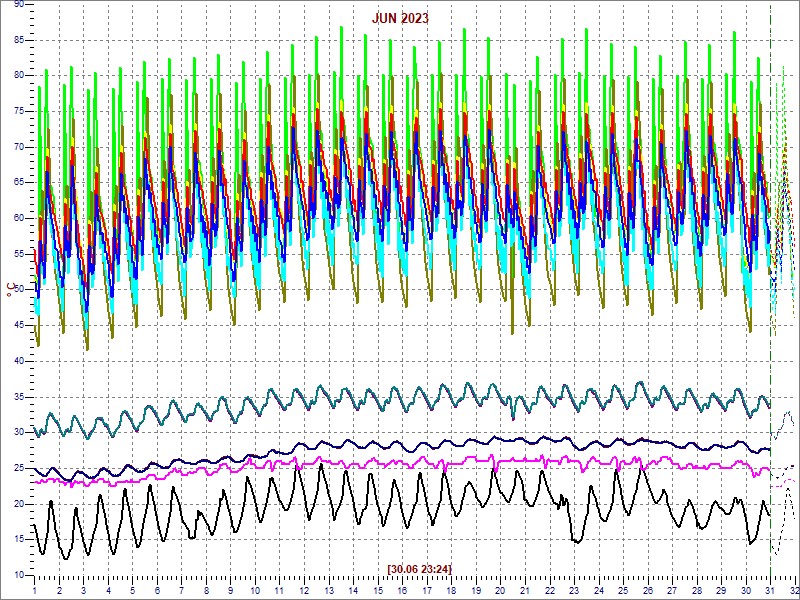Click the 50 label on the y-axis
Image resolution: width=800 pixels, height=600 pixels.
pos(19,290)
